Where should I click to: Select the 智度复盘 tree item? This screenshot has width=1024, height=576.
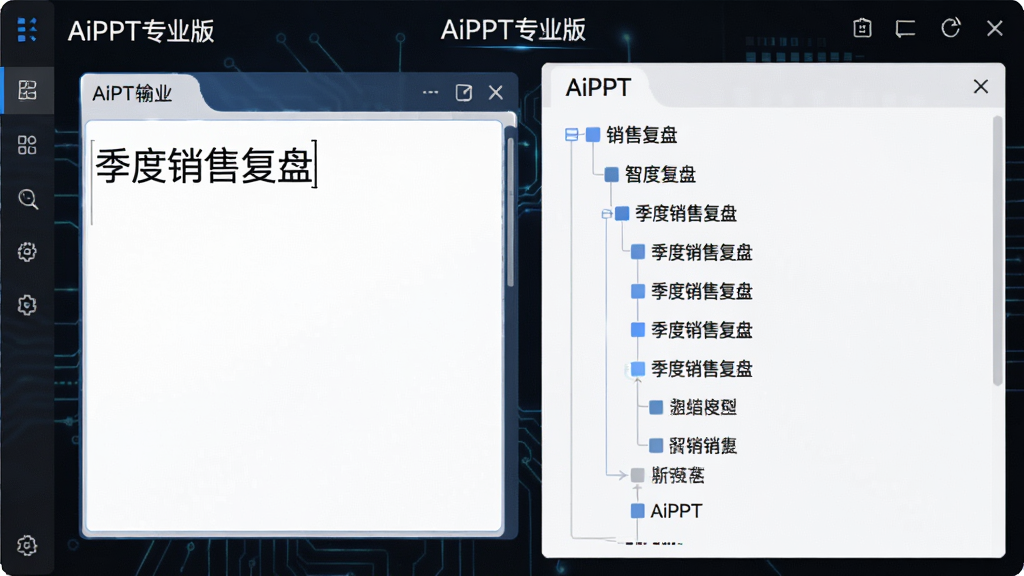pyautogui.click(x=660, y=174)
